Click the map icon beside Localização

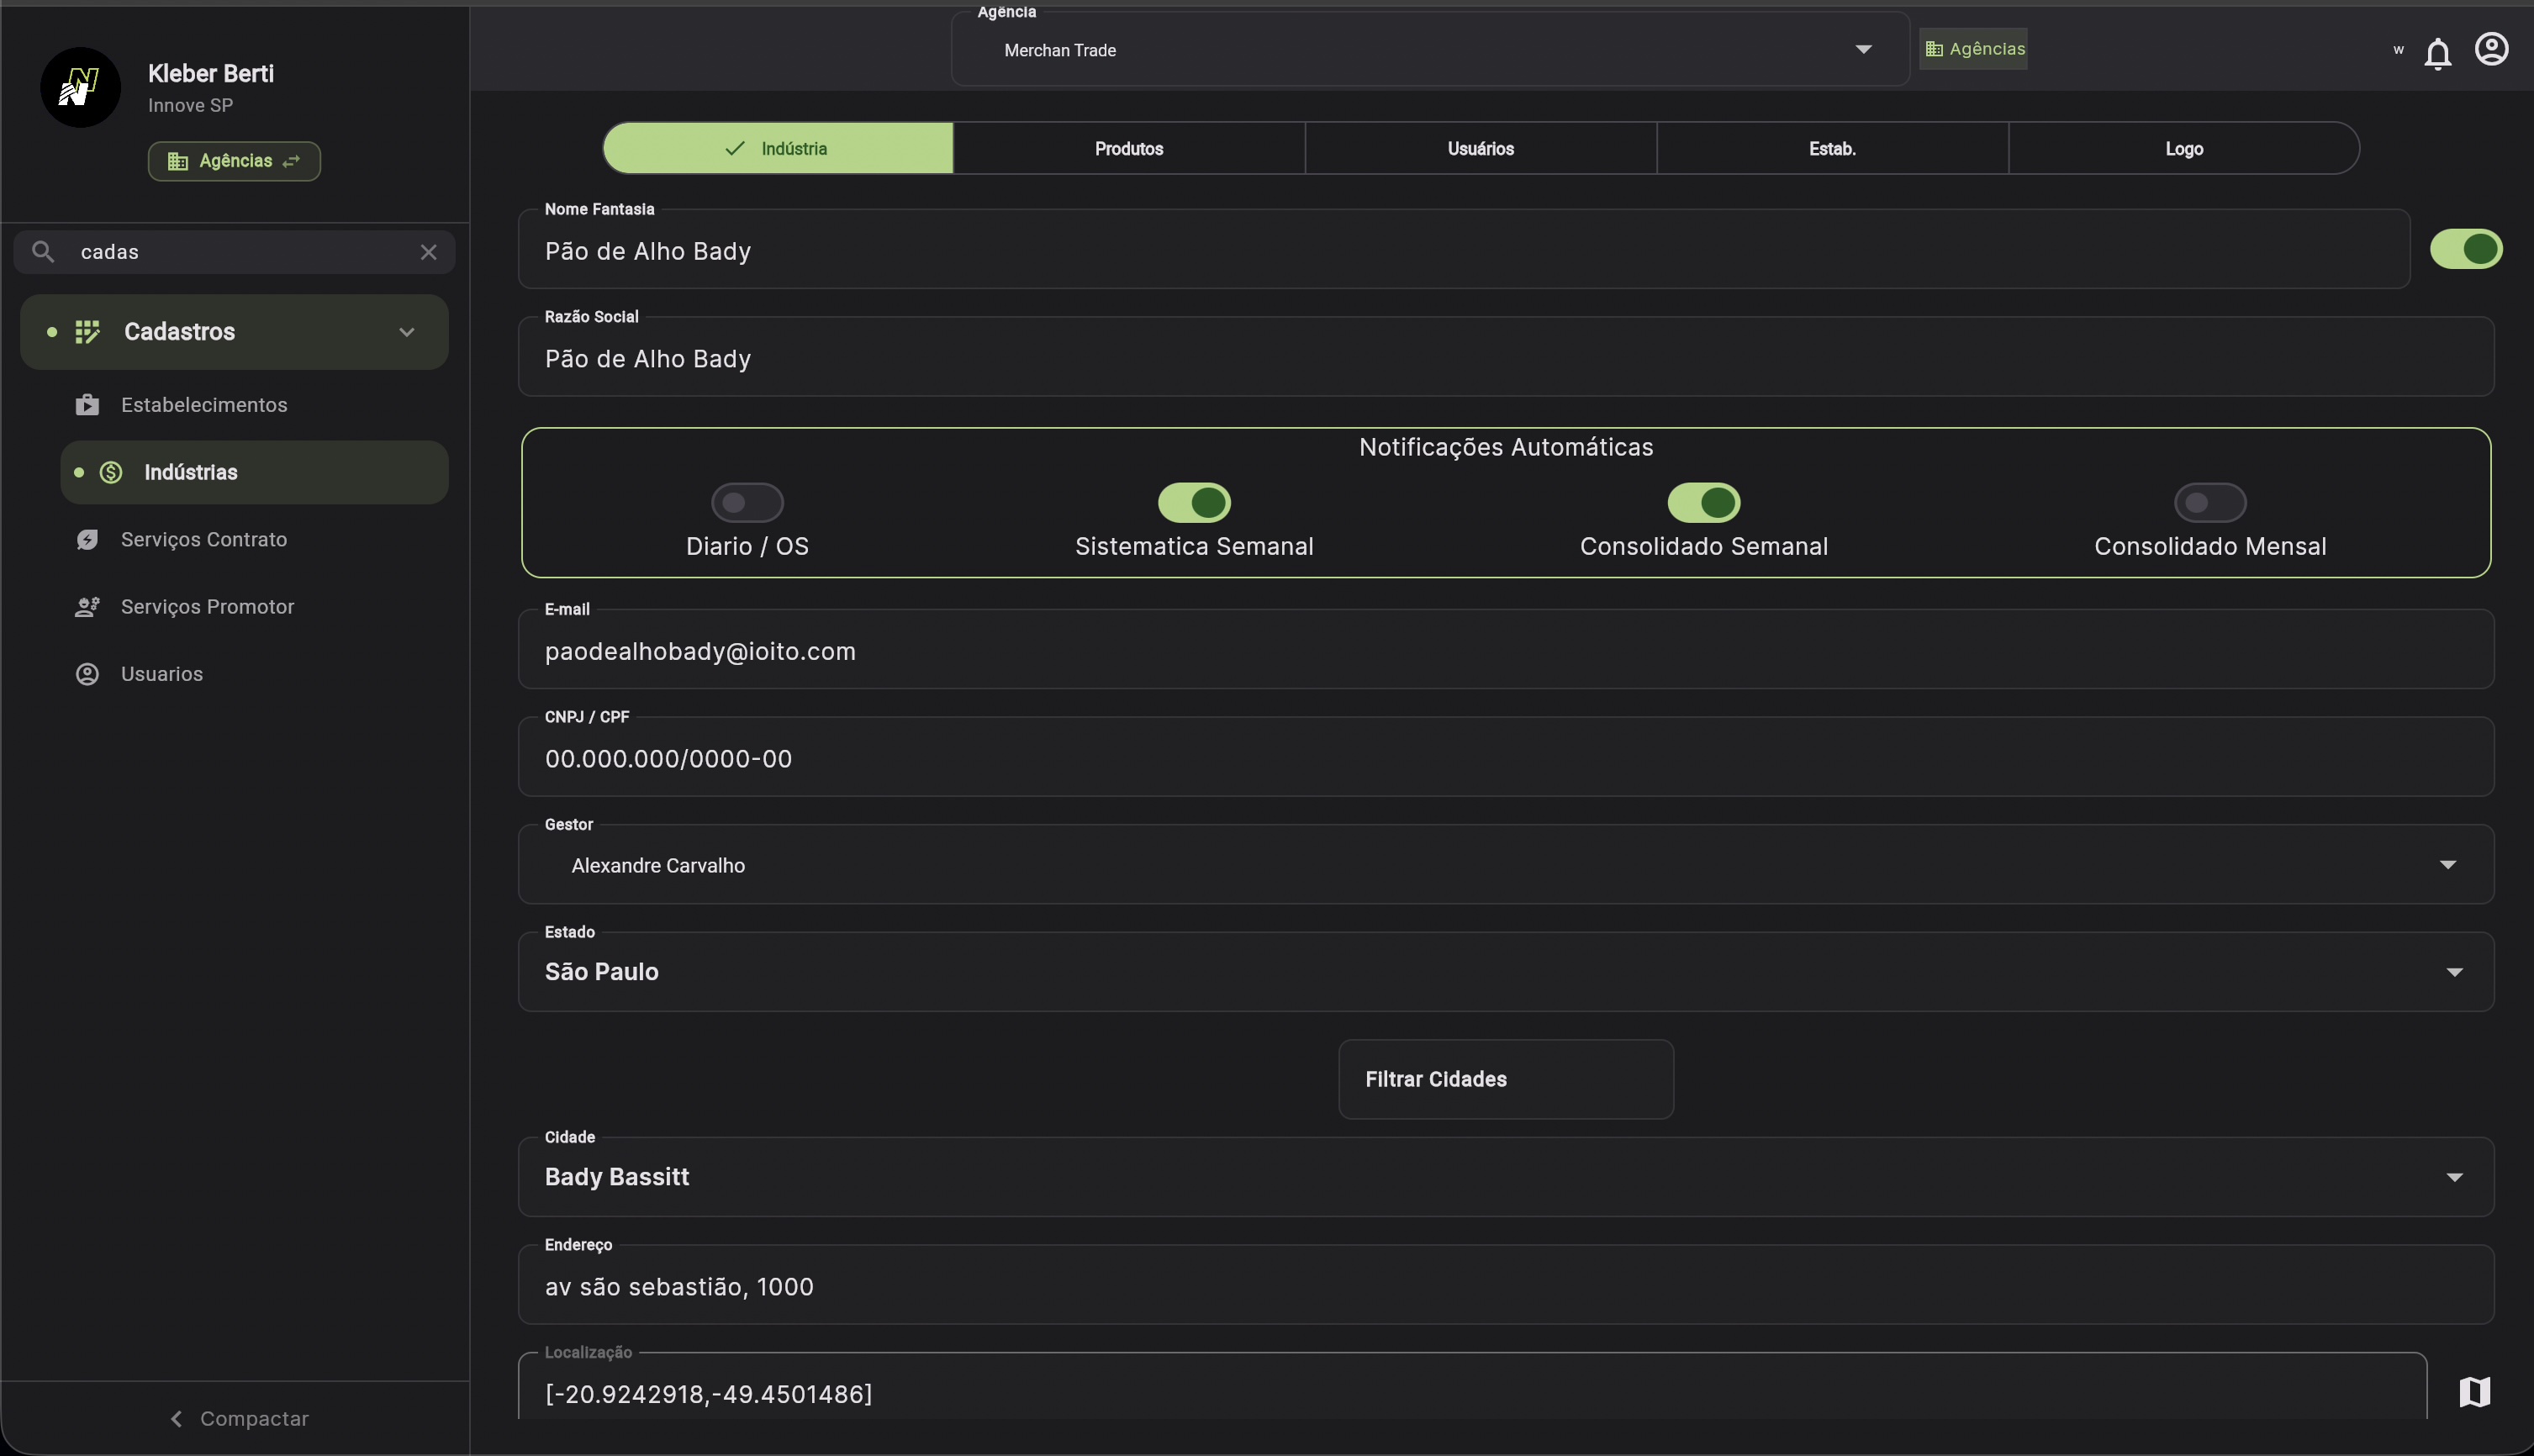coord(2474,1391)
